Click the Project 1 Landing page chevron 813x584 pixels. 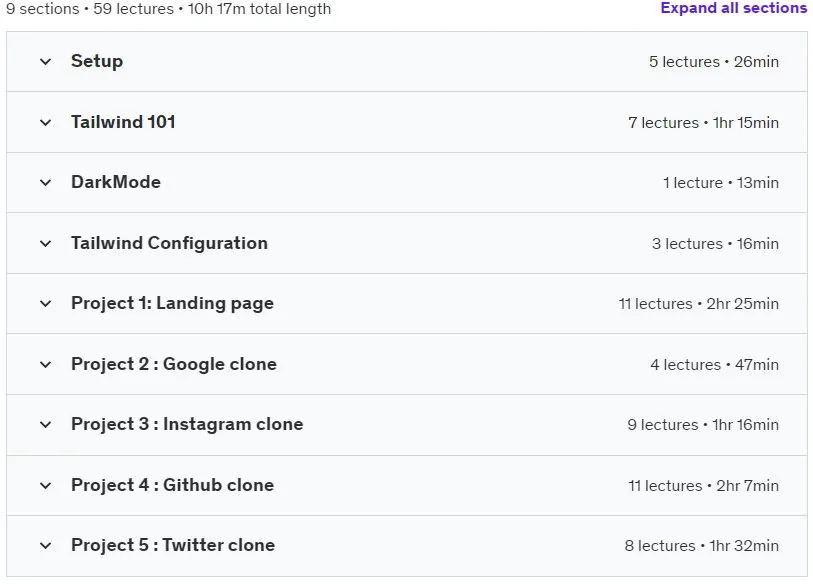pos(46,303)
